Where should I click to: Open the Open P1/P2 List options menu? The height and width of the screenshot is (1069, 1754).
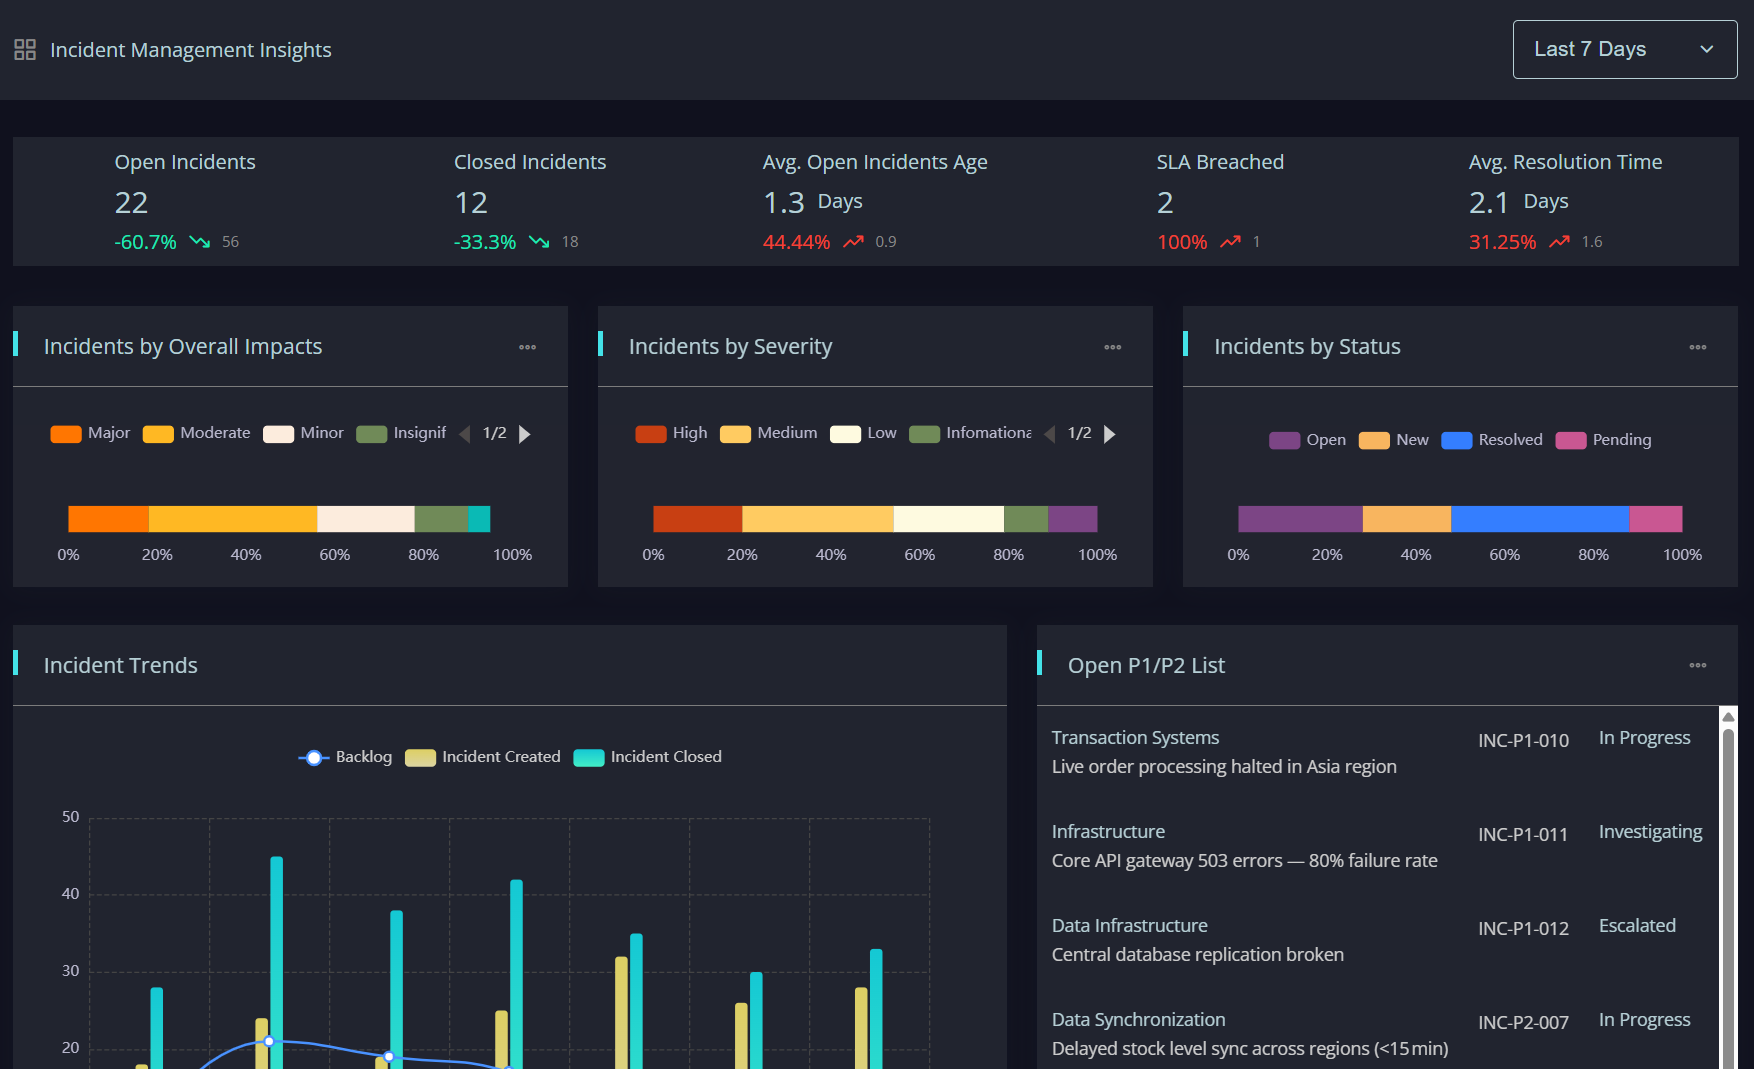1697,665
